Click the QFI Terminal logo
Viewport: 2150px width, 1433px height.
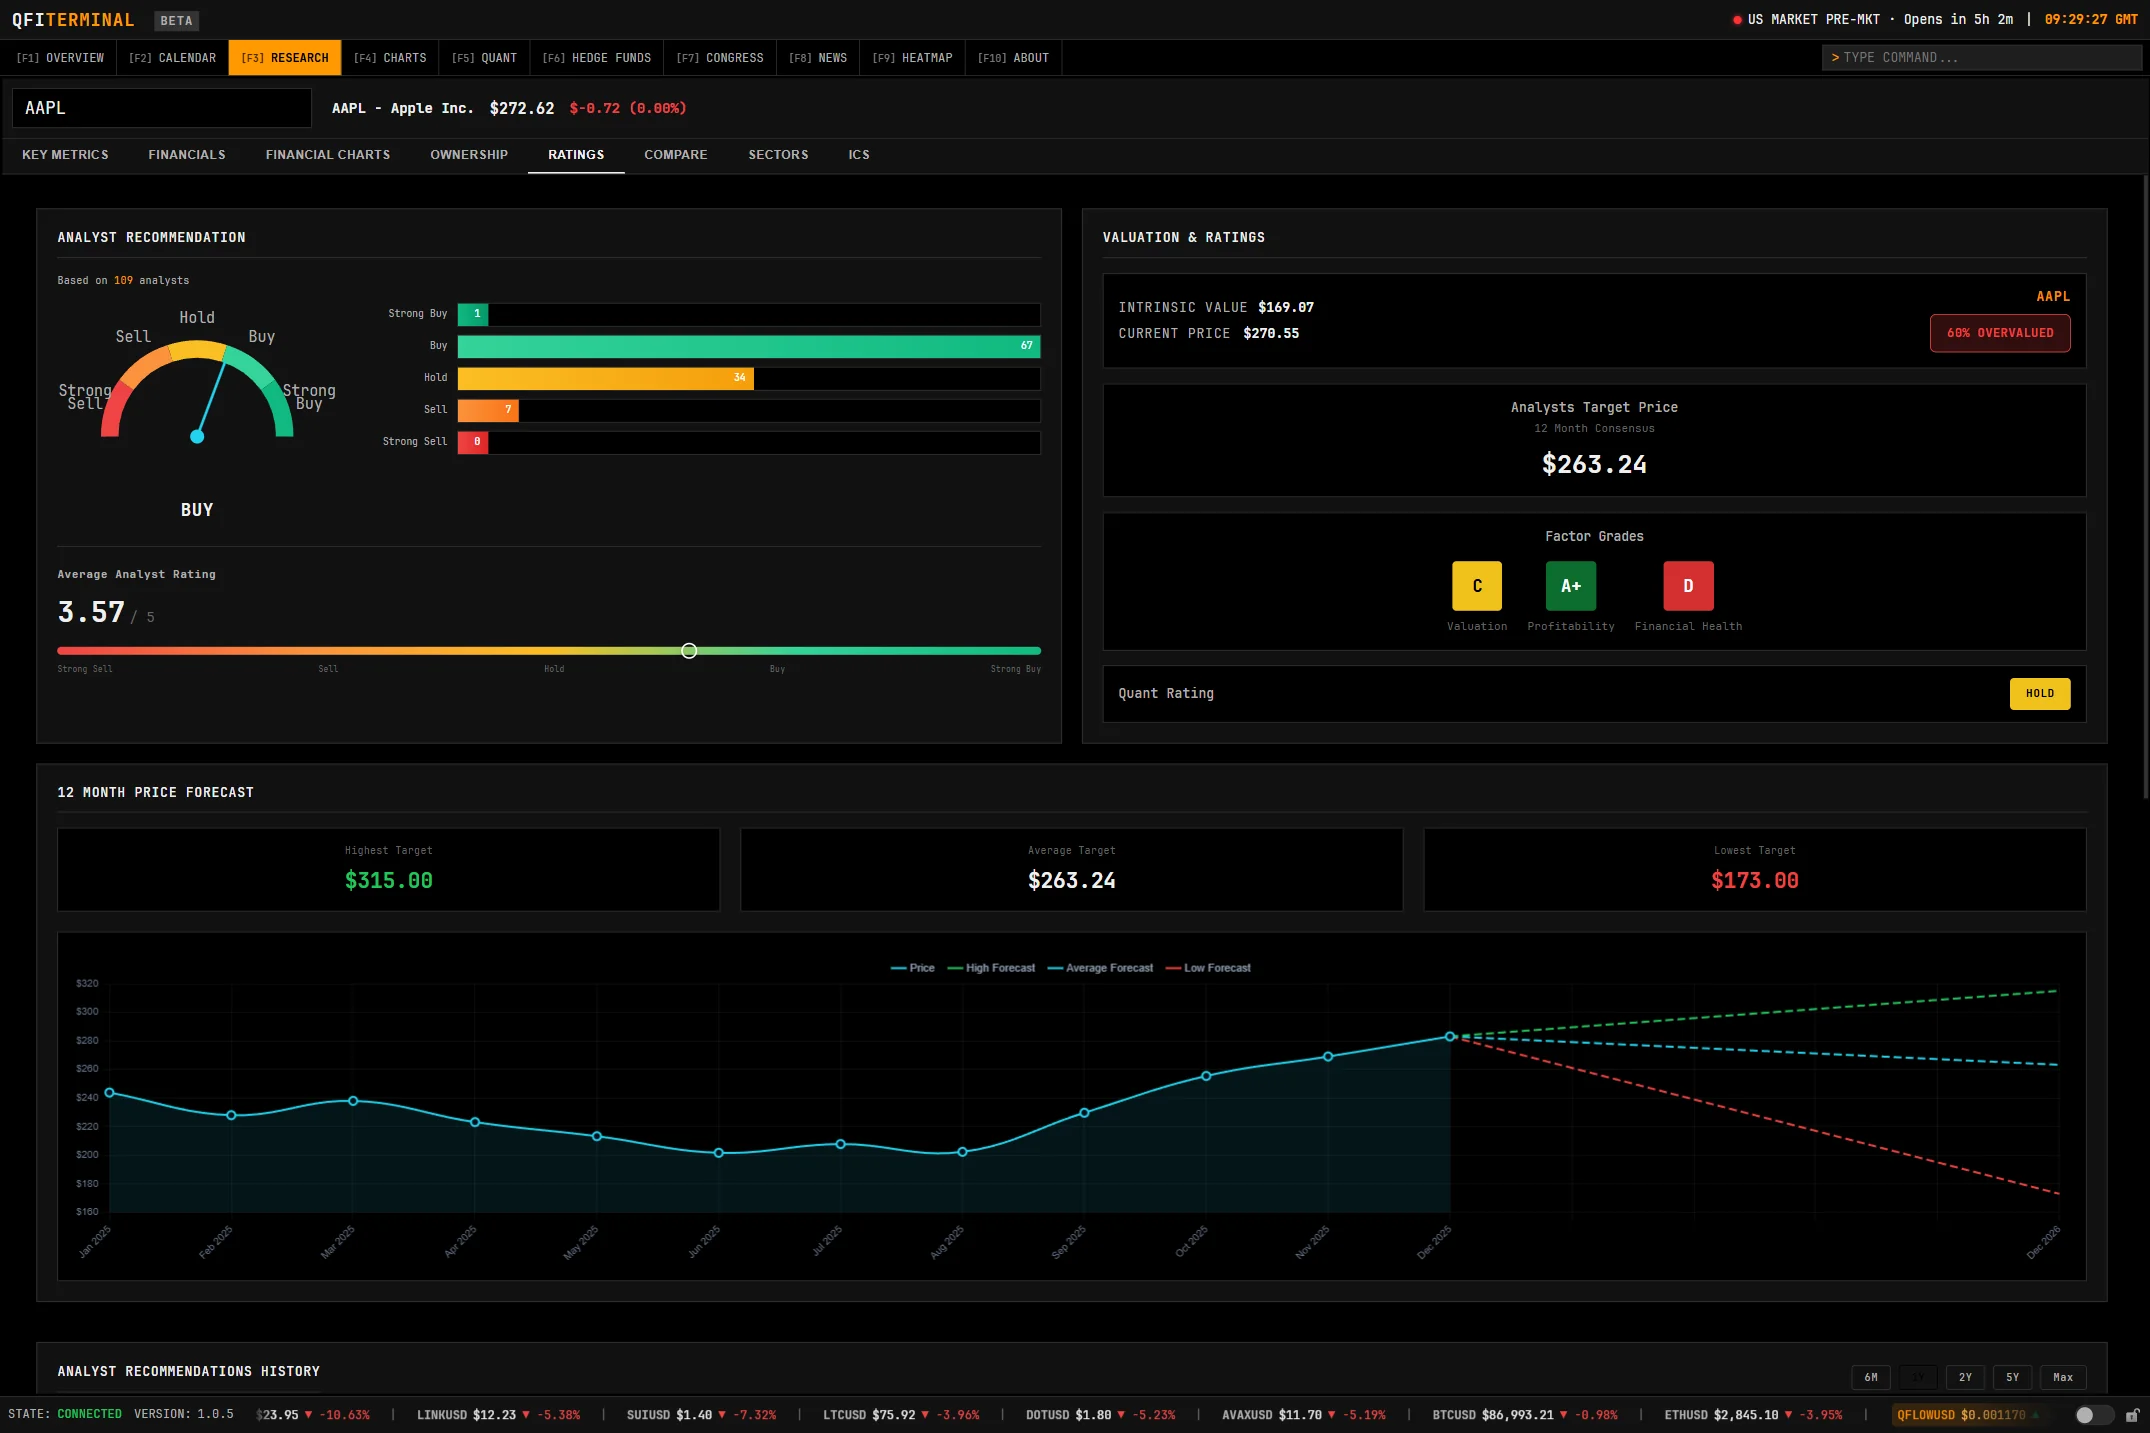(73, 20)
